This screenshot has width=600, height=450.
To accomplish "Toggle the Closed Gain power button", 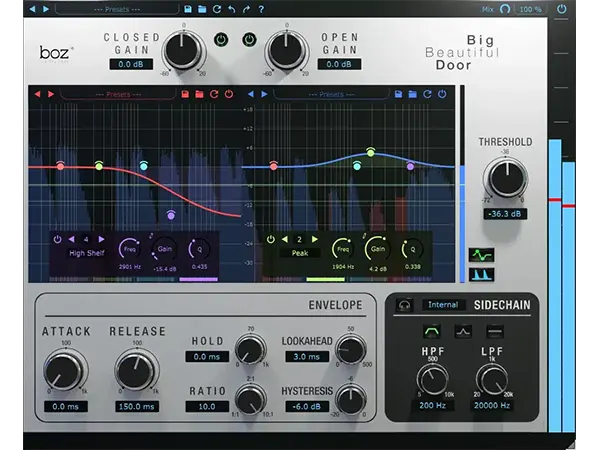I will click(x=221, y=39).
